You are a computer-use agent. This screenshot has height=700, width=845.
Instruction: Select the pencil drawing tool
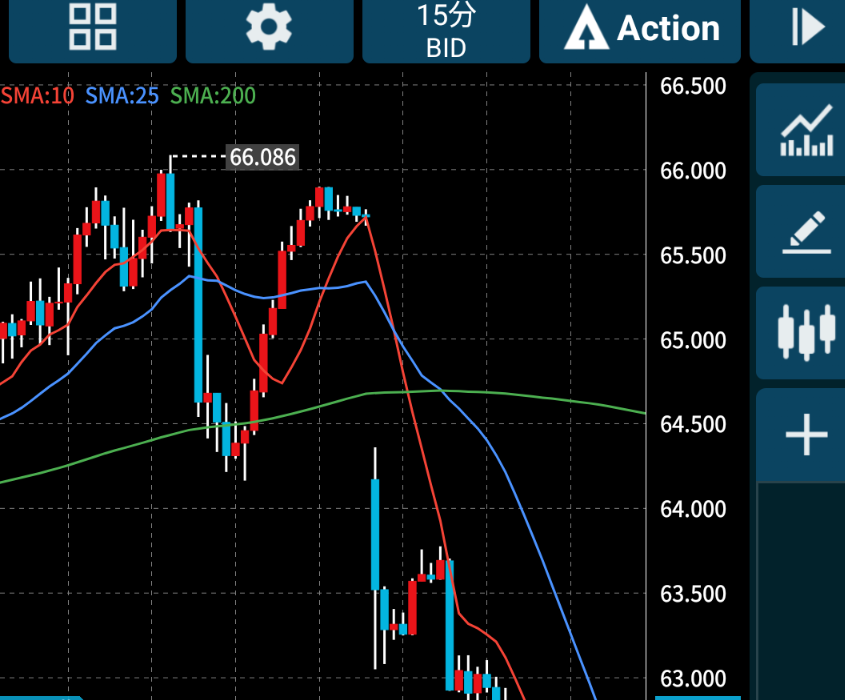point(806,232)
